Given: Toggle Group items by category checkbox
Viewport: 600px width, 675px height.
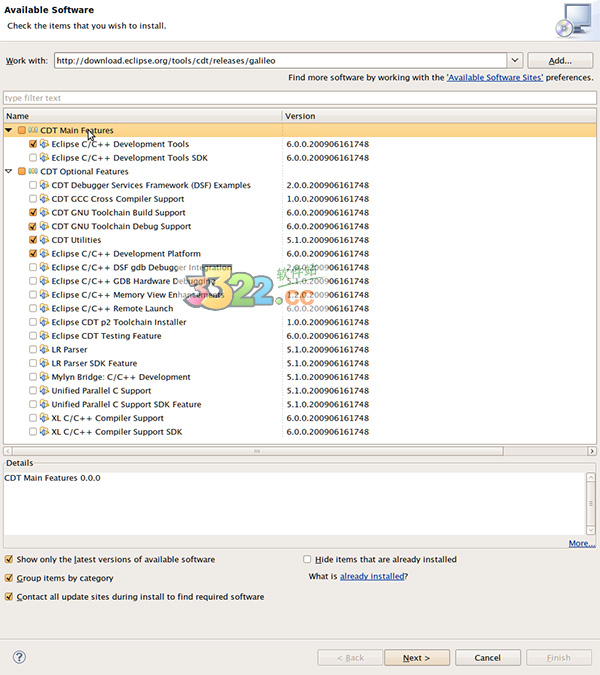Looking at the screenshot, I should [9, 578].
